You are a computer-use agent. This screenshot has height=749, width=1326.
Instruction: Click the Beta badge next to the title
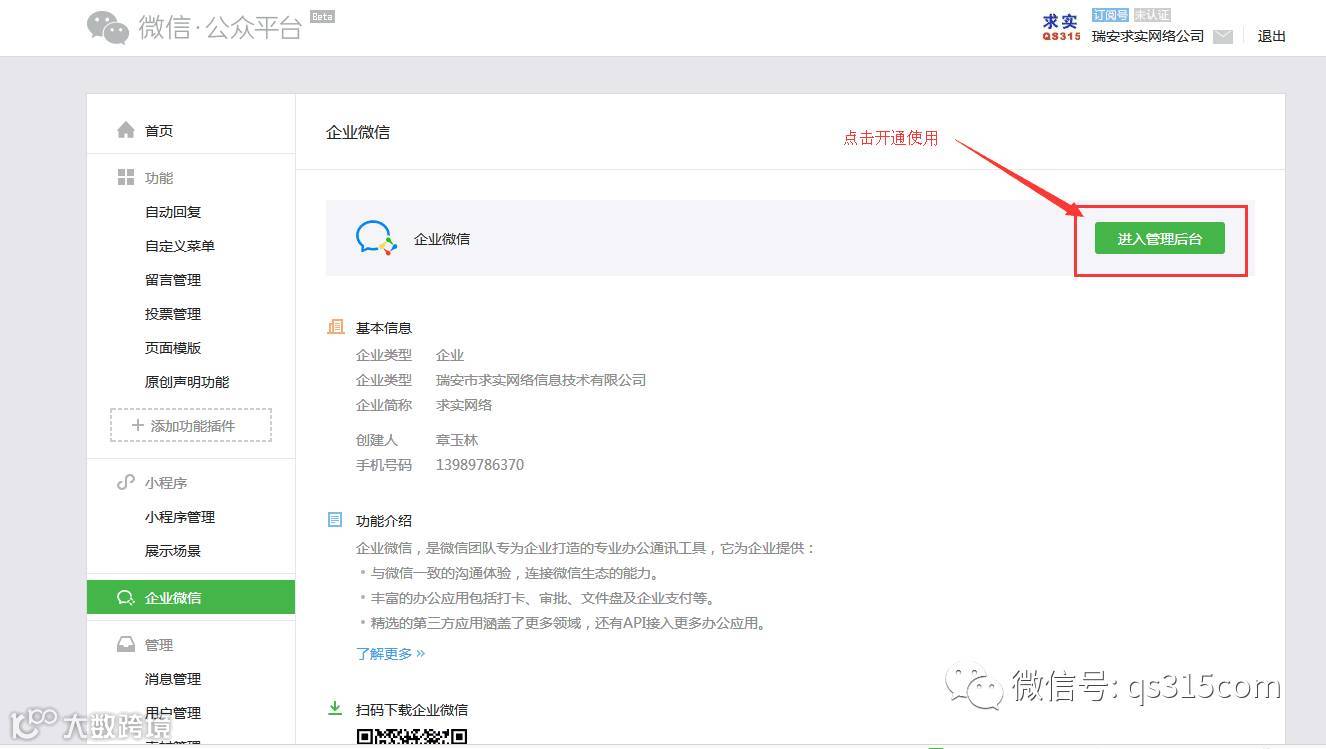(x=322, y=16)
